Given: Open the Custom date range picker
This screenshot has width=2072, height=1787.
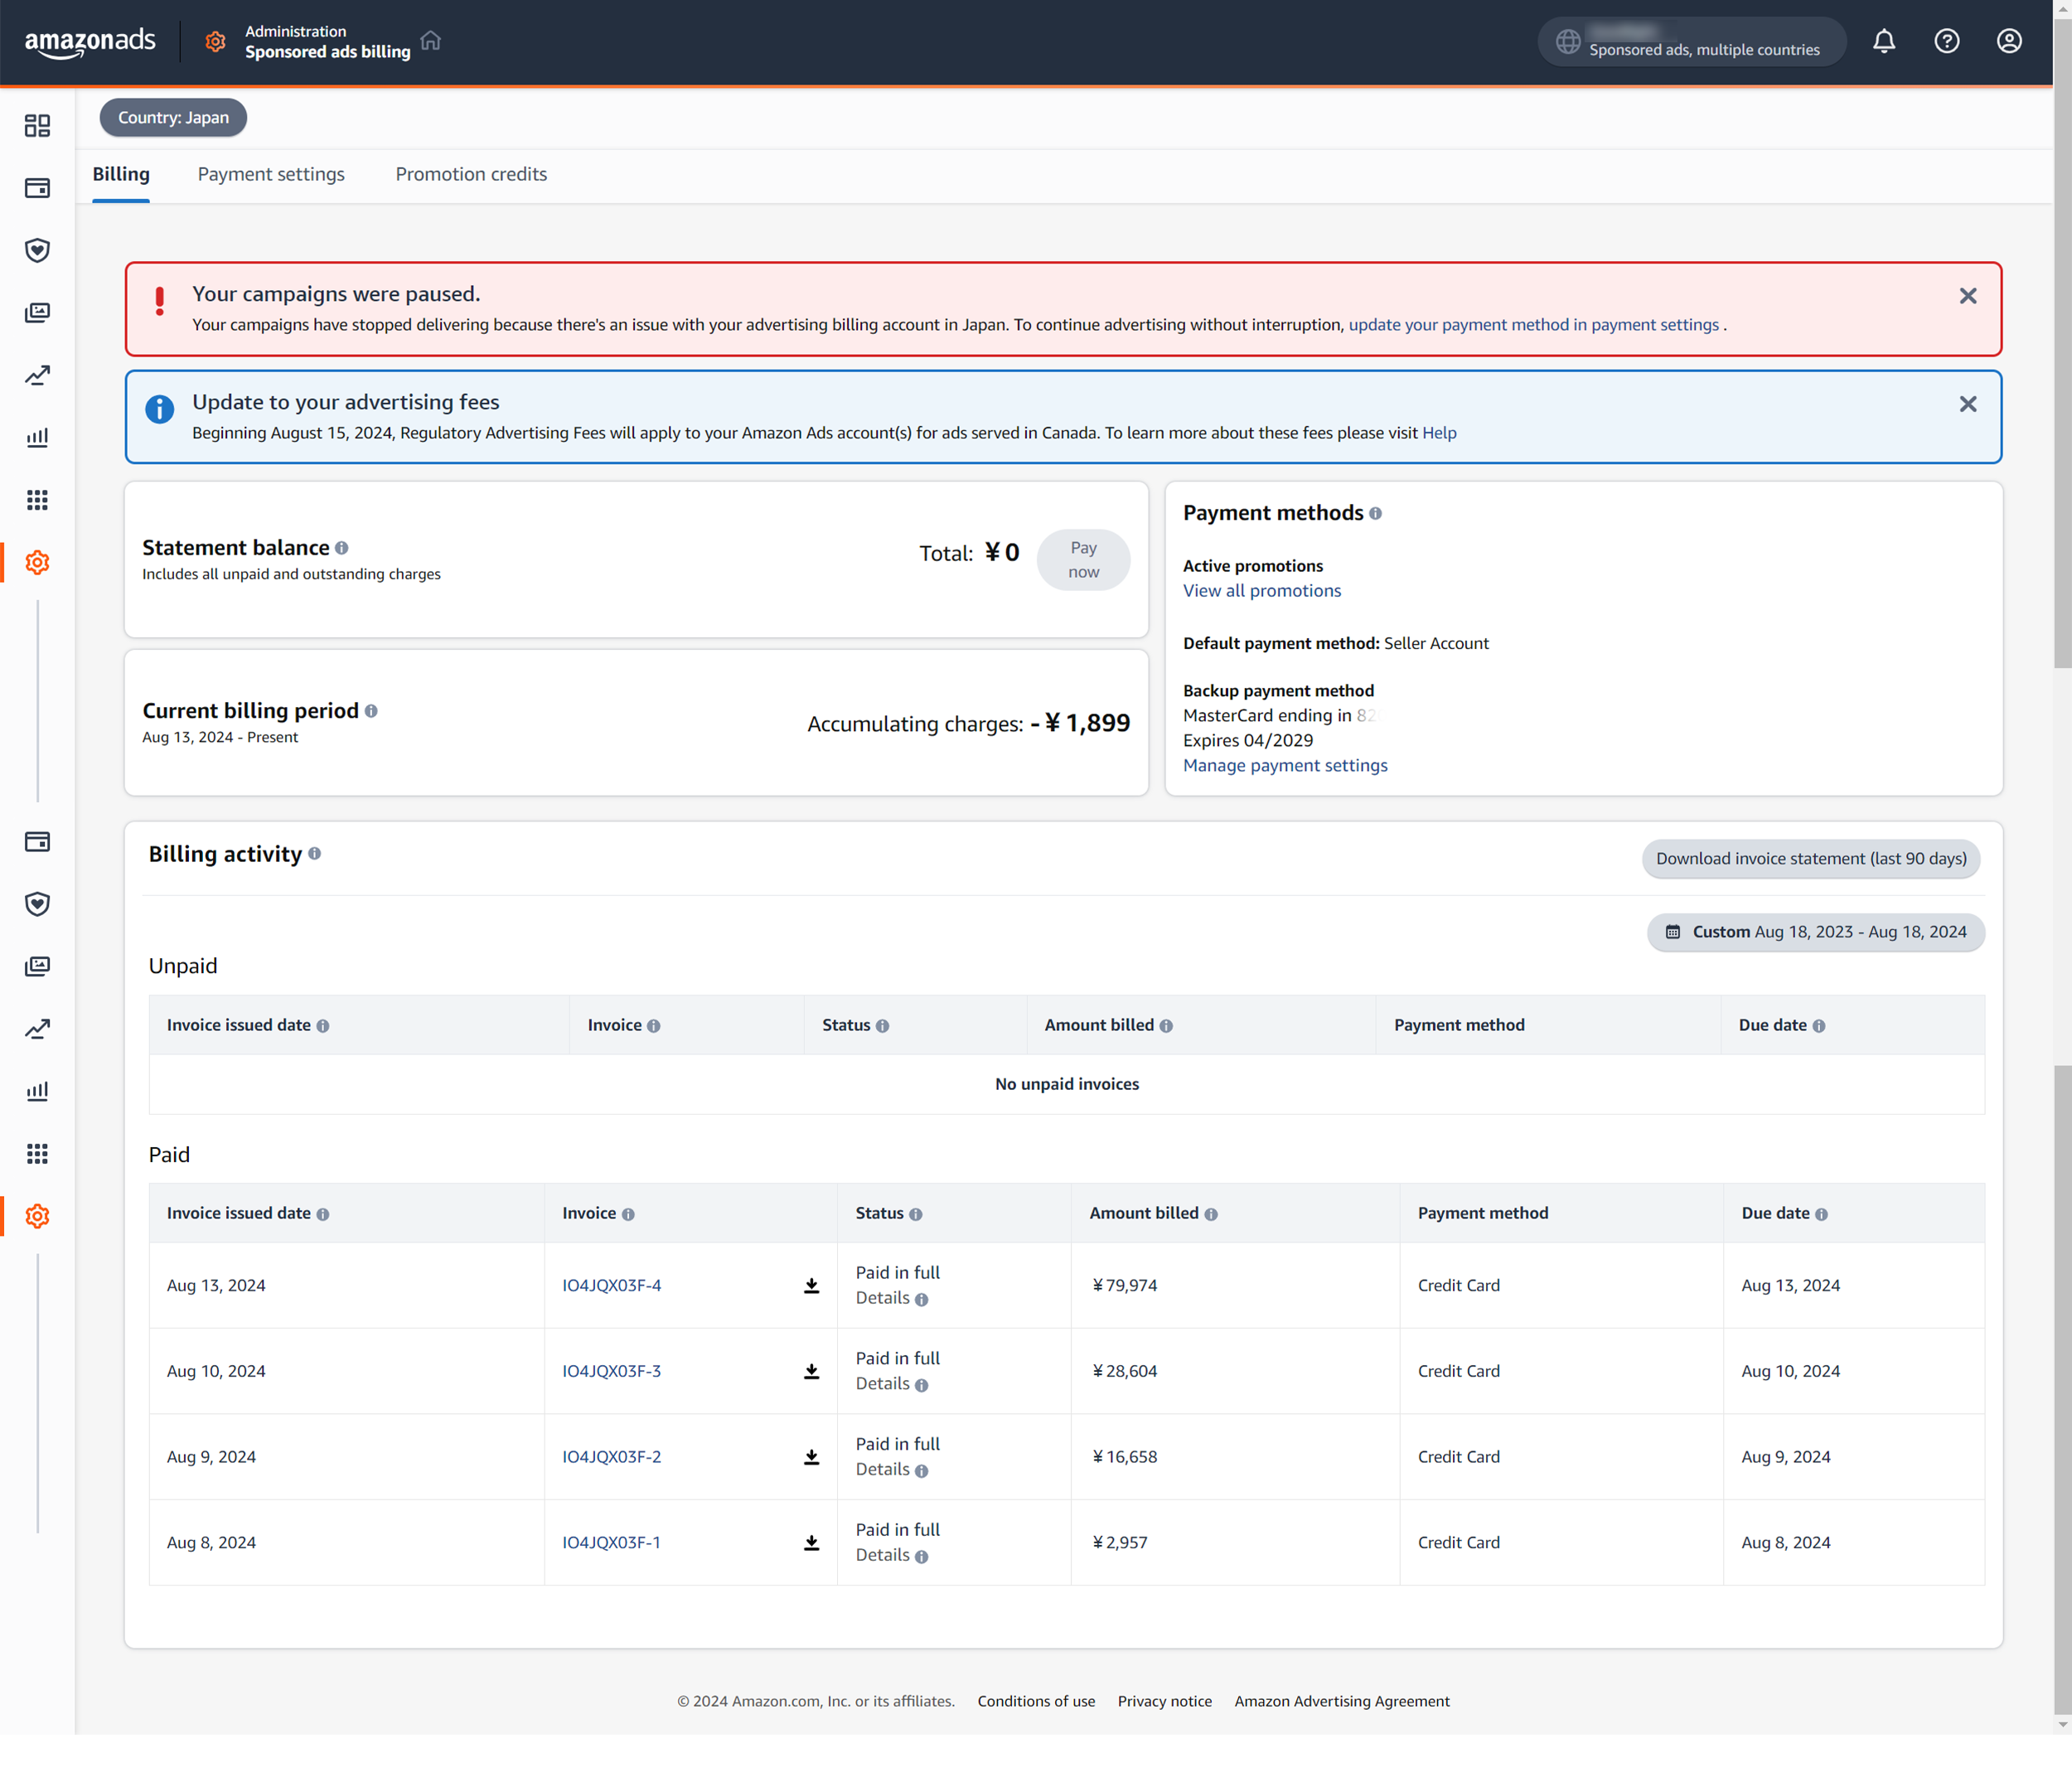Looking at the screenshot, I should click(1815, 932).
